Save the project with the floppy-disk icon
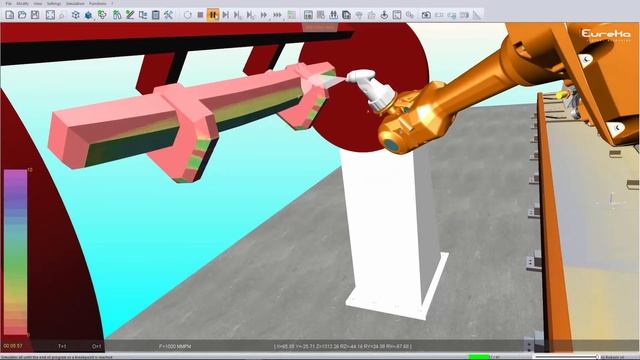The width and height of the screenshot is (640, 360). (35, 15)
